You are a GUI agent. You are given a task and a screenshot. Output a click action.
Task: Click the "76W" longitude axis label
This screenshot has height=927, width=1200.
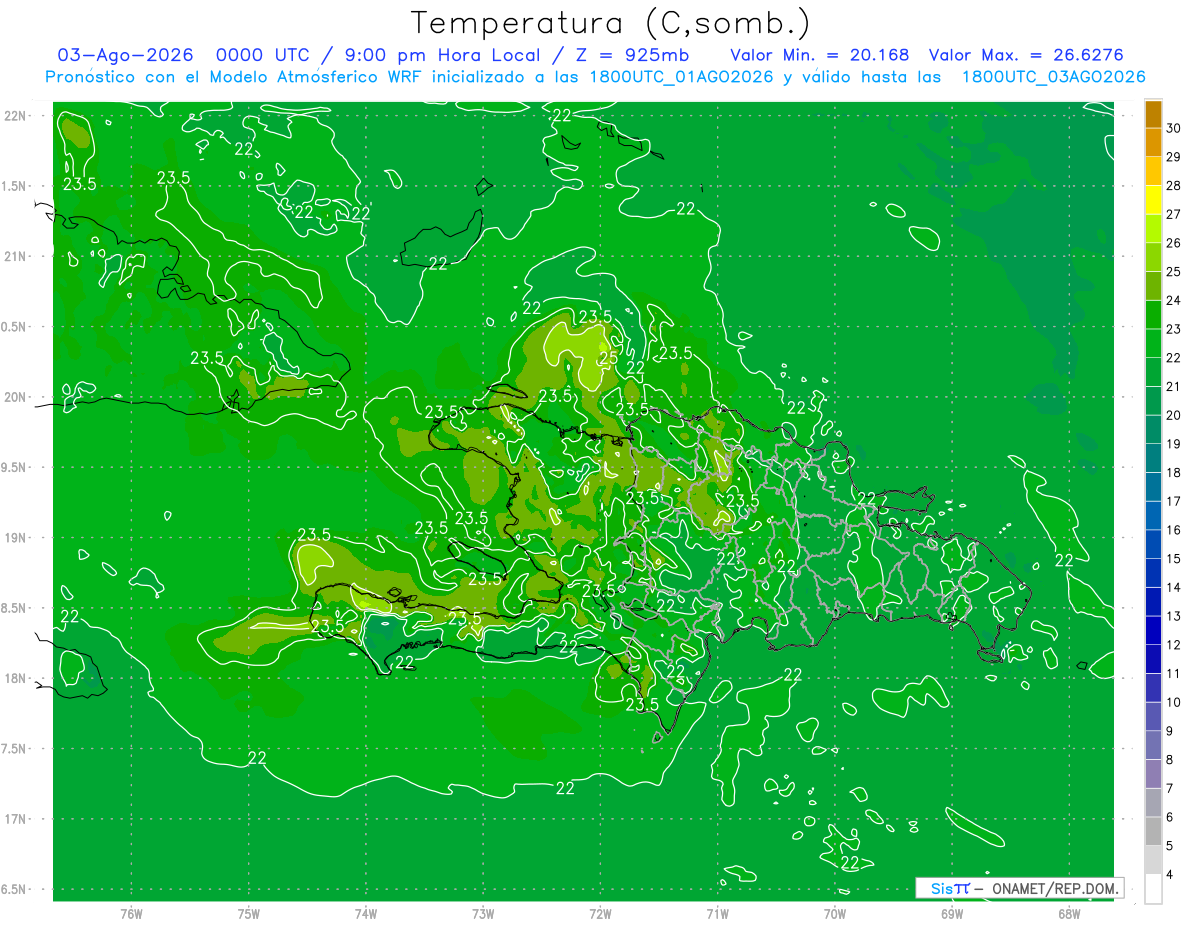click(x=131, y=914)
